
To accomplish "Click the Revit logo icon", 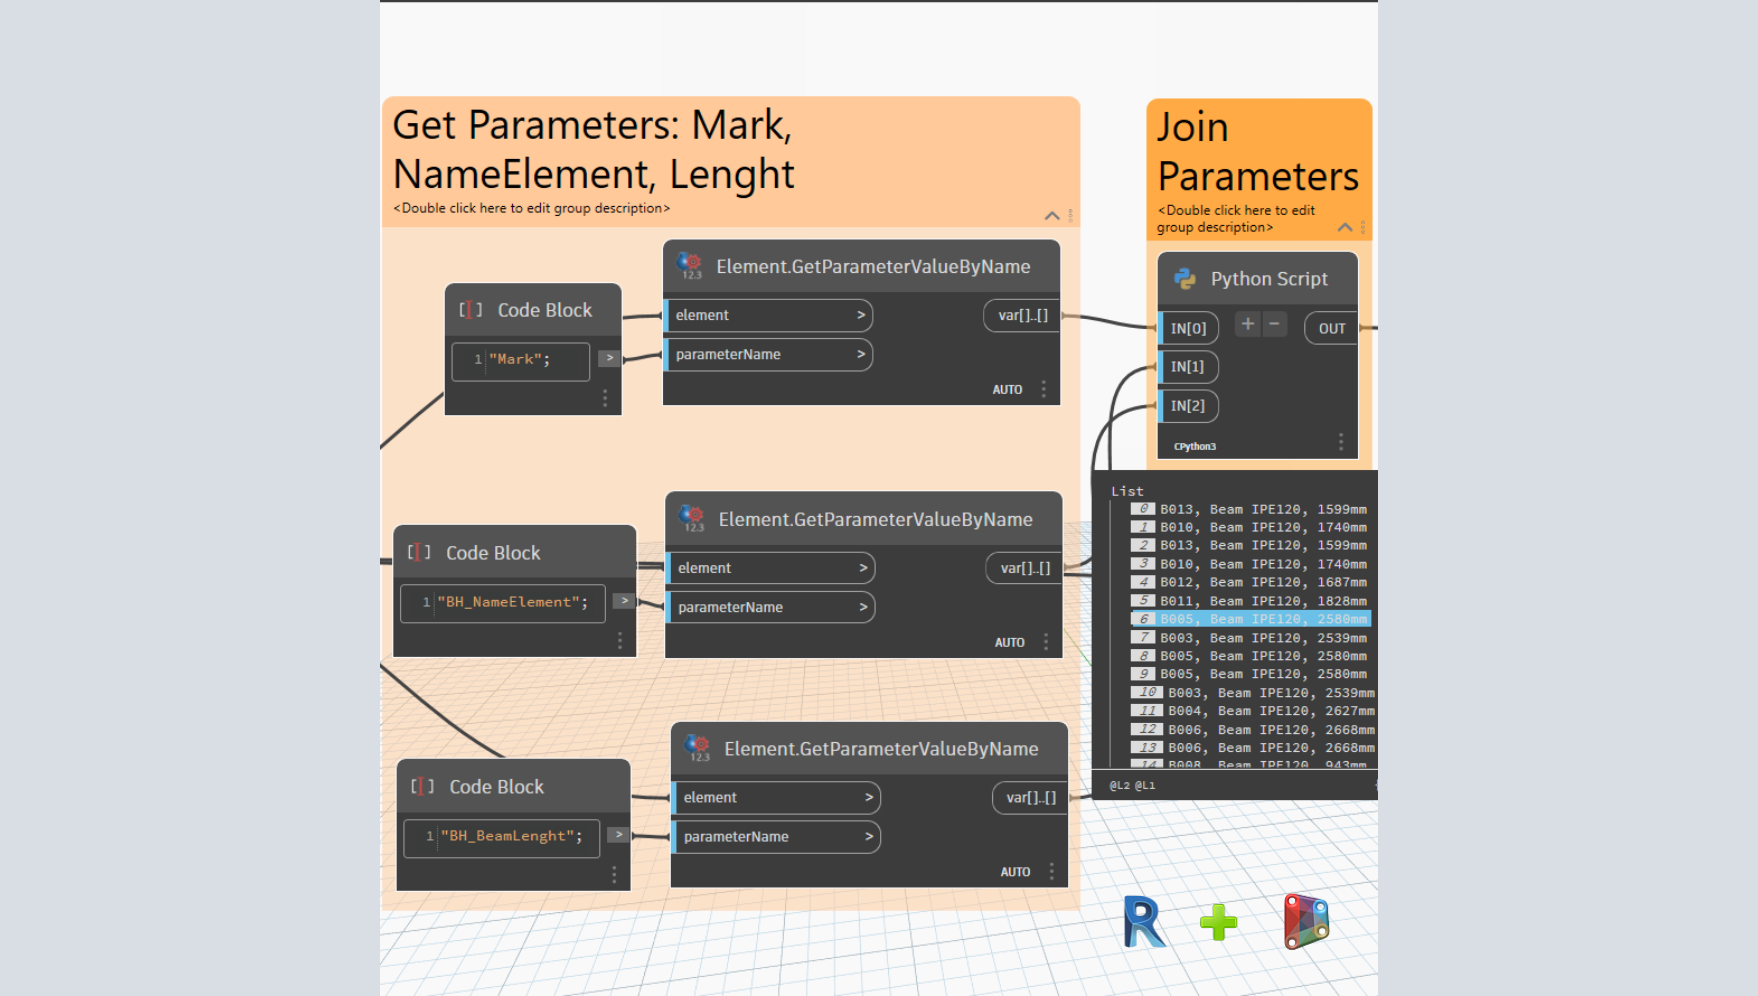I will 1143,921.
